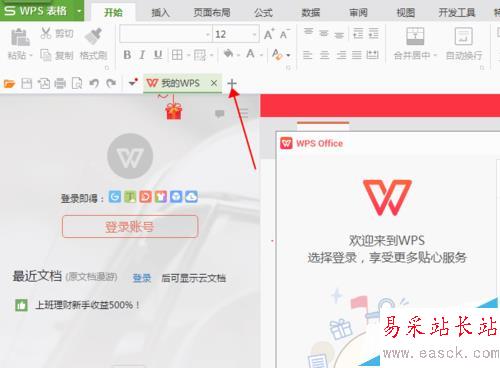Expand the clear formatting dropdown arrow
Screen dimensions: 500x368
(x=288, y=55)
